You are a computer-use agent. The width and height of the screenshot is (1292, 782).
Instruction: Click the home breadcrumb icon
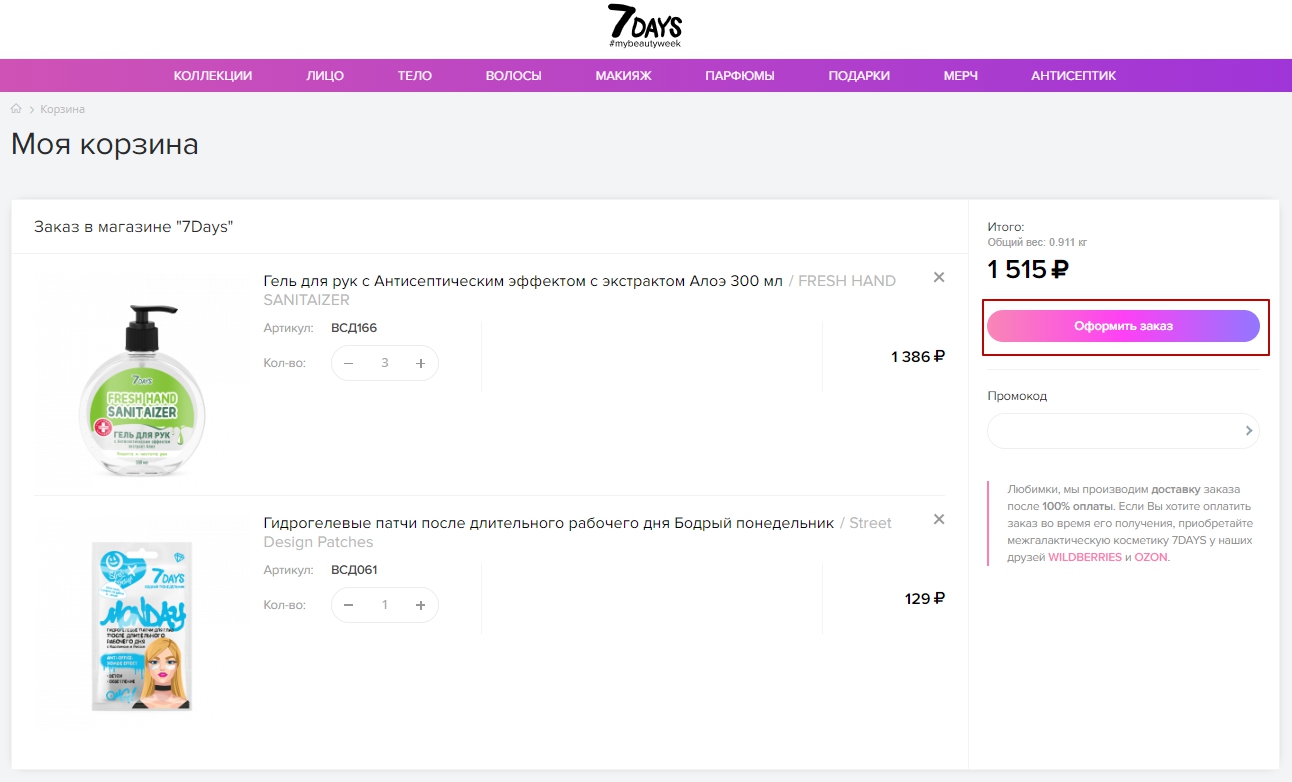16,109
